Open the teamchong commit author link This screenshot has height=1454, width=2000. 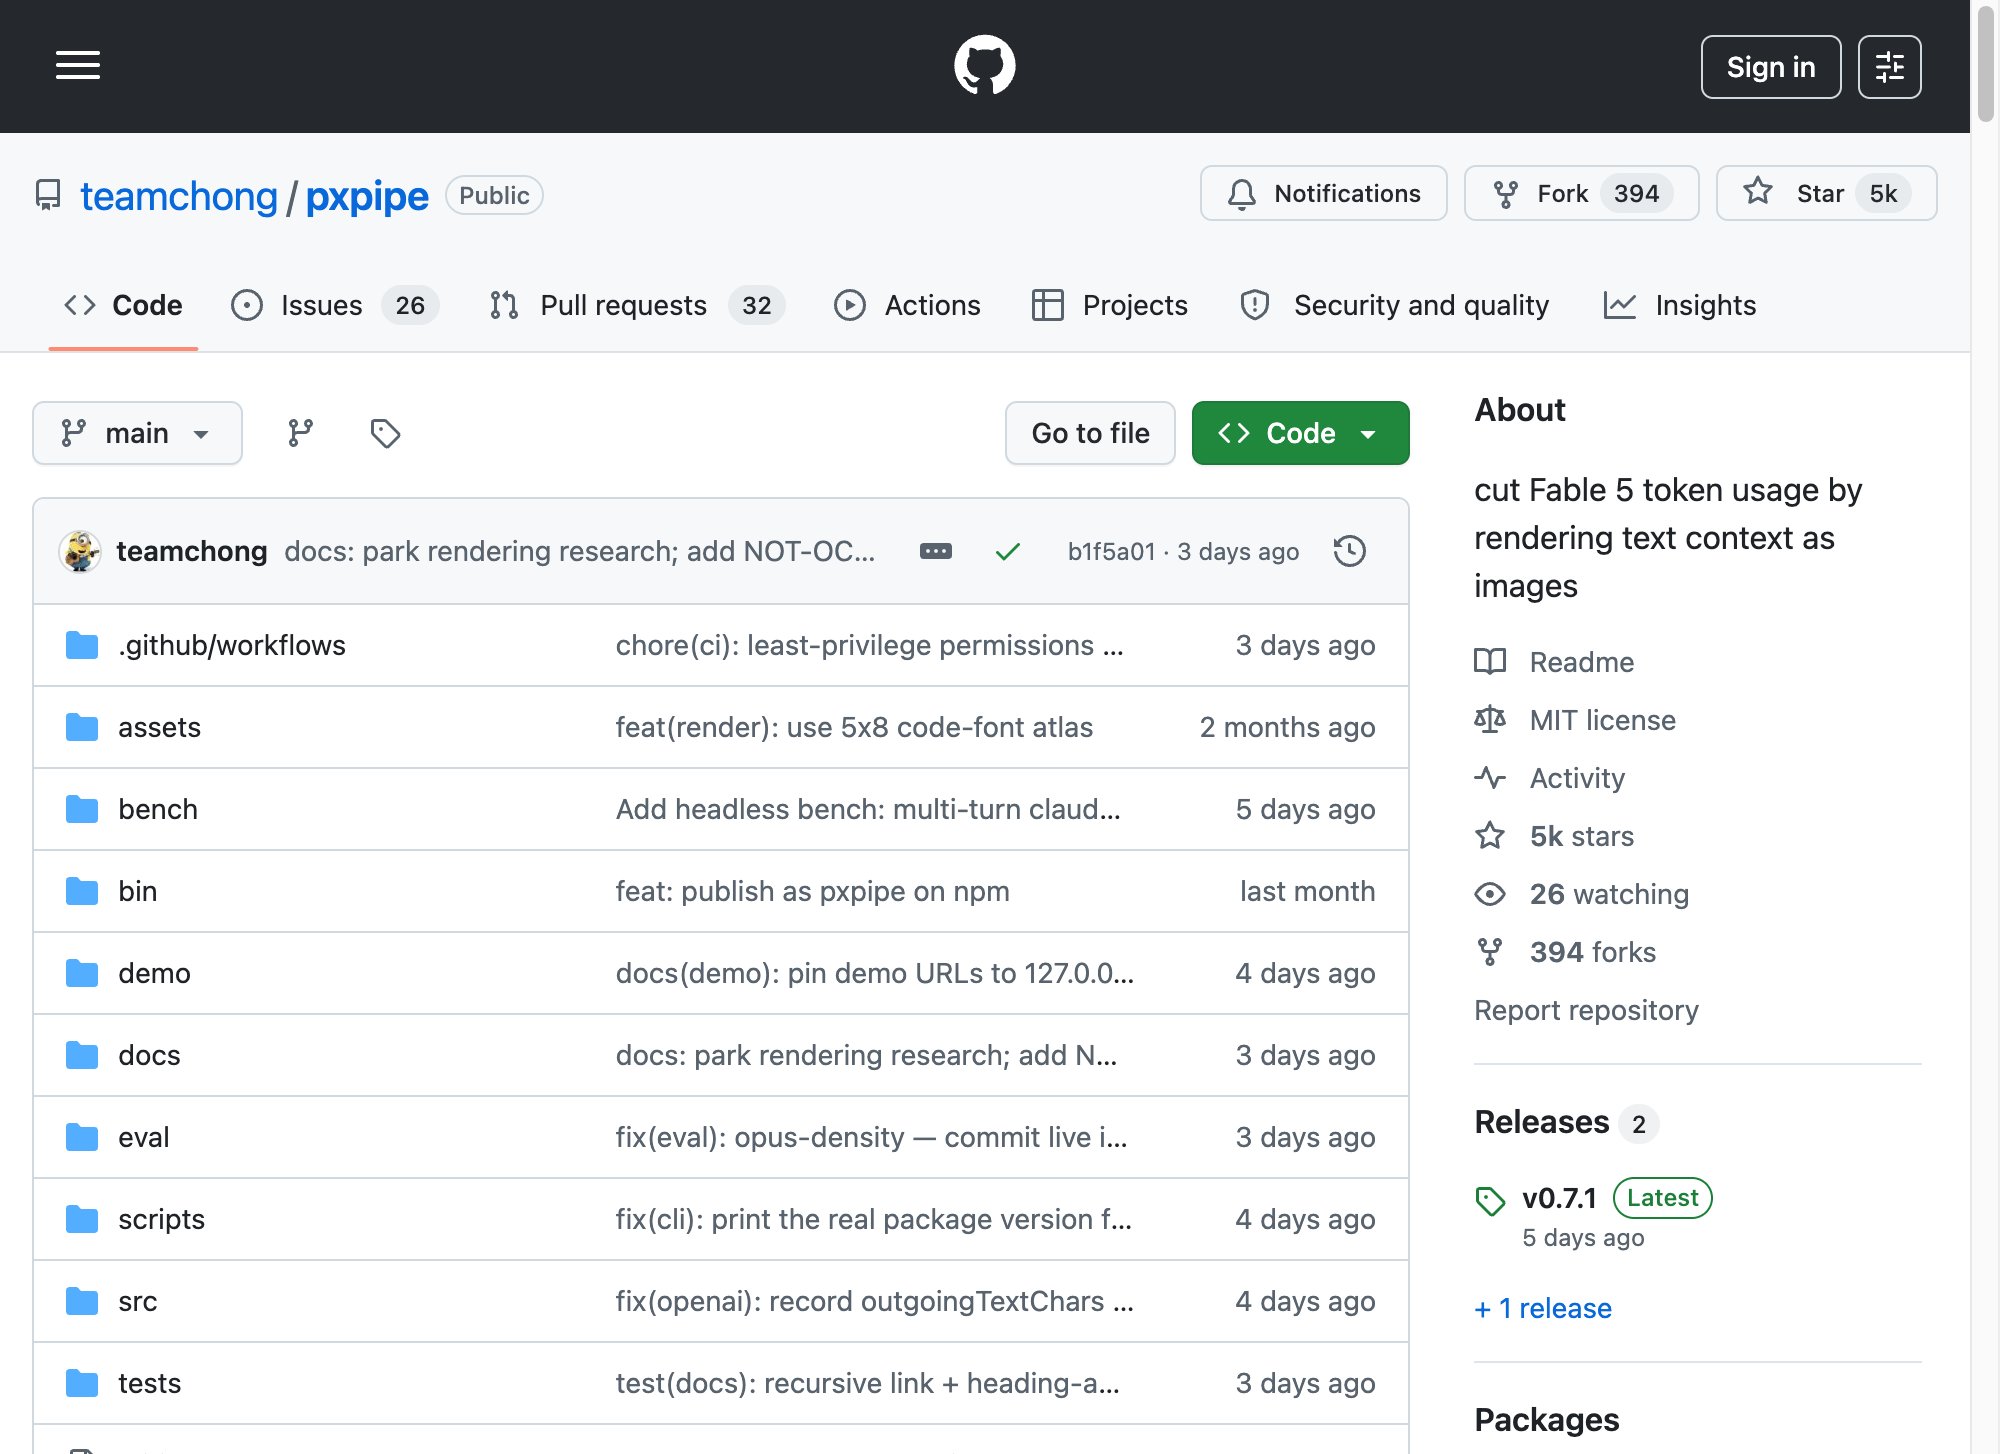[x=192, y=551]
